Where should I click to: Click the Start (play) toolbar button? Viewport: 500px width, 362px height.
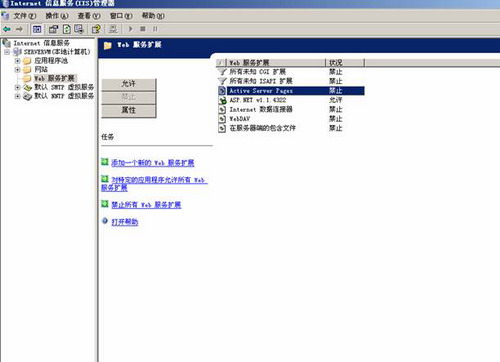point(131,29)
